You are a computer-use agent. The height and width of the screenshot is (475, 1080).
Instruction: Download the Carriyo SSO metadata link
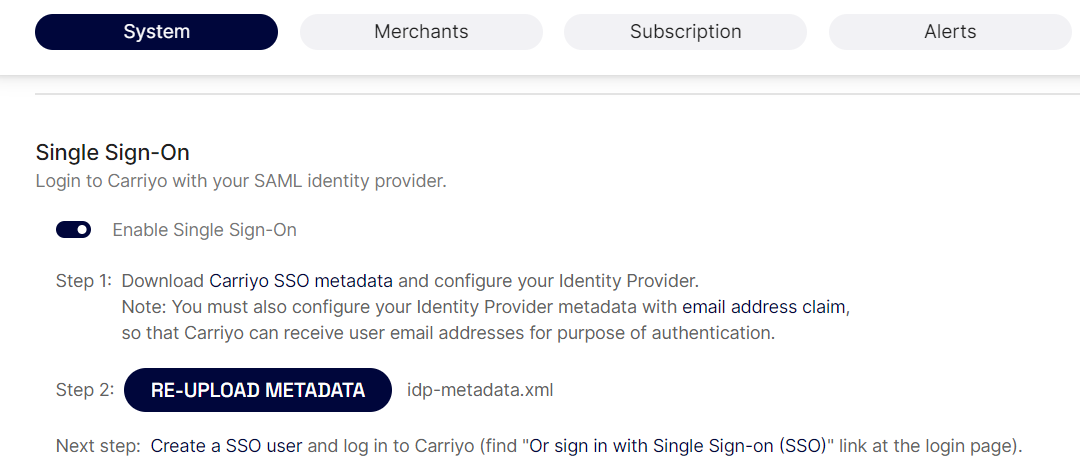pyautogui.click(x=301, y=281)
